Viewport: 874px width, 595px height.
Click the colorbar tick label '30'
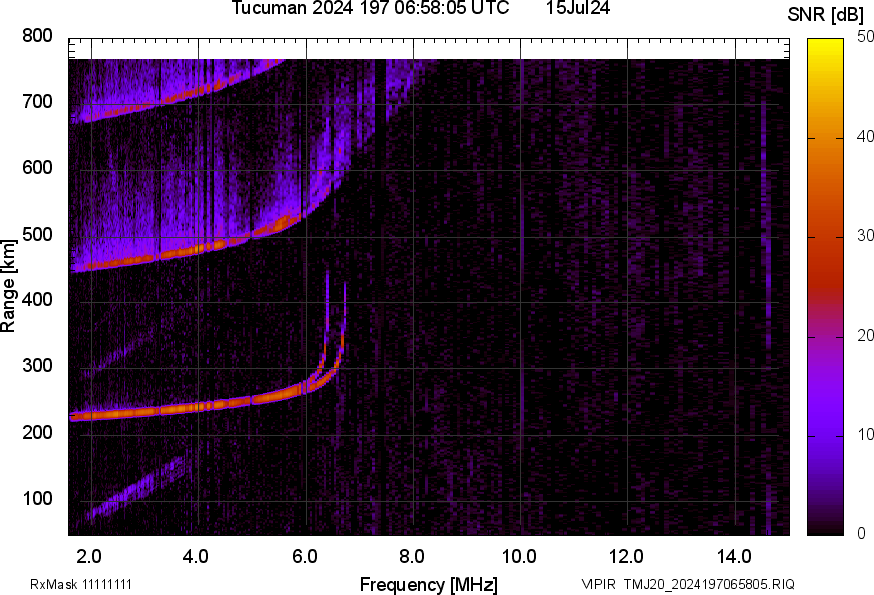[866, 235]
